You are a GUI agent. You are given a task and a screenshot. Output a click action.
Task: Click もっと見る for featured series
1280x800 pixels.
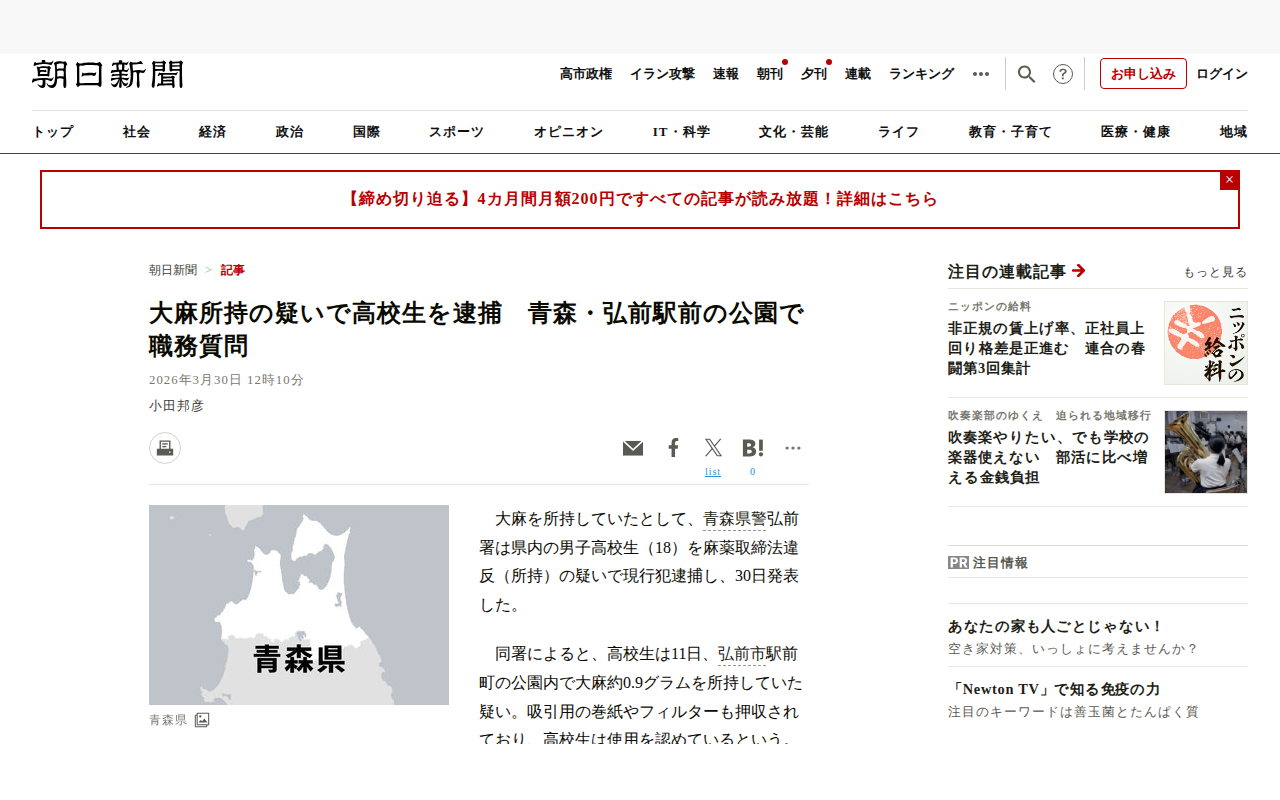(1215, 272)
